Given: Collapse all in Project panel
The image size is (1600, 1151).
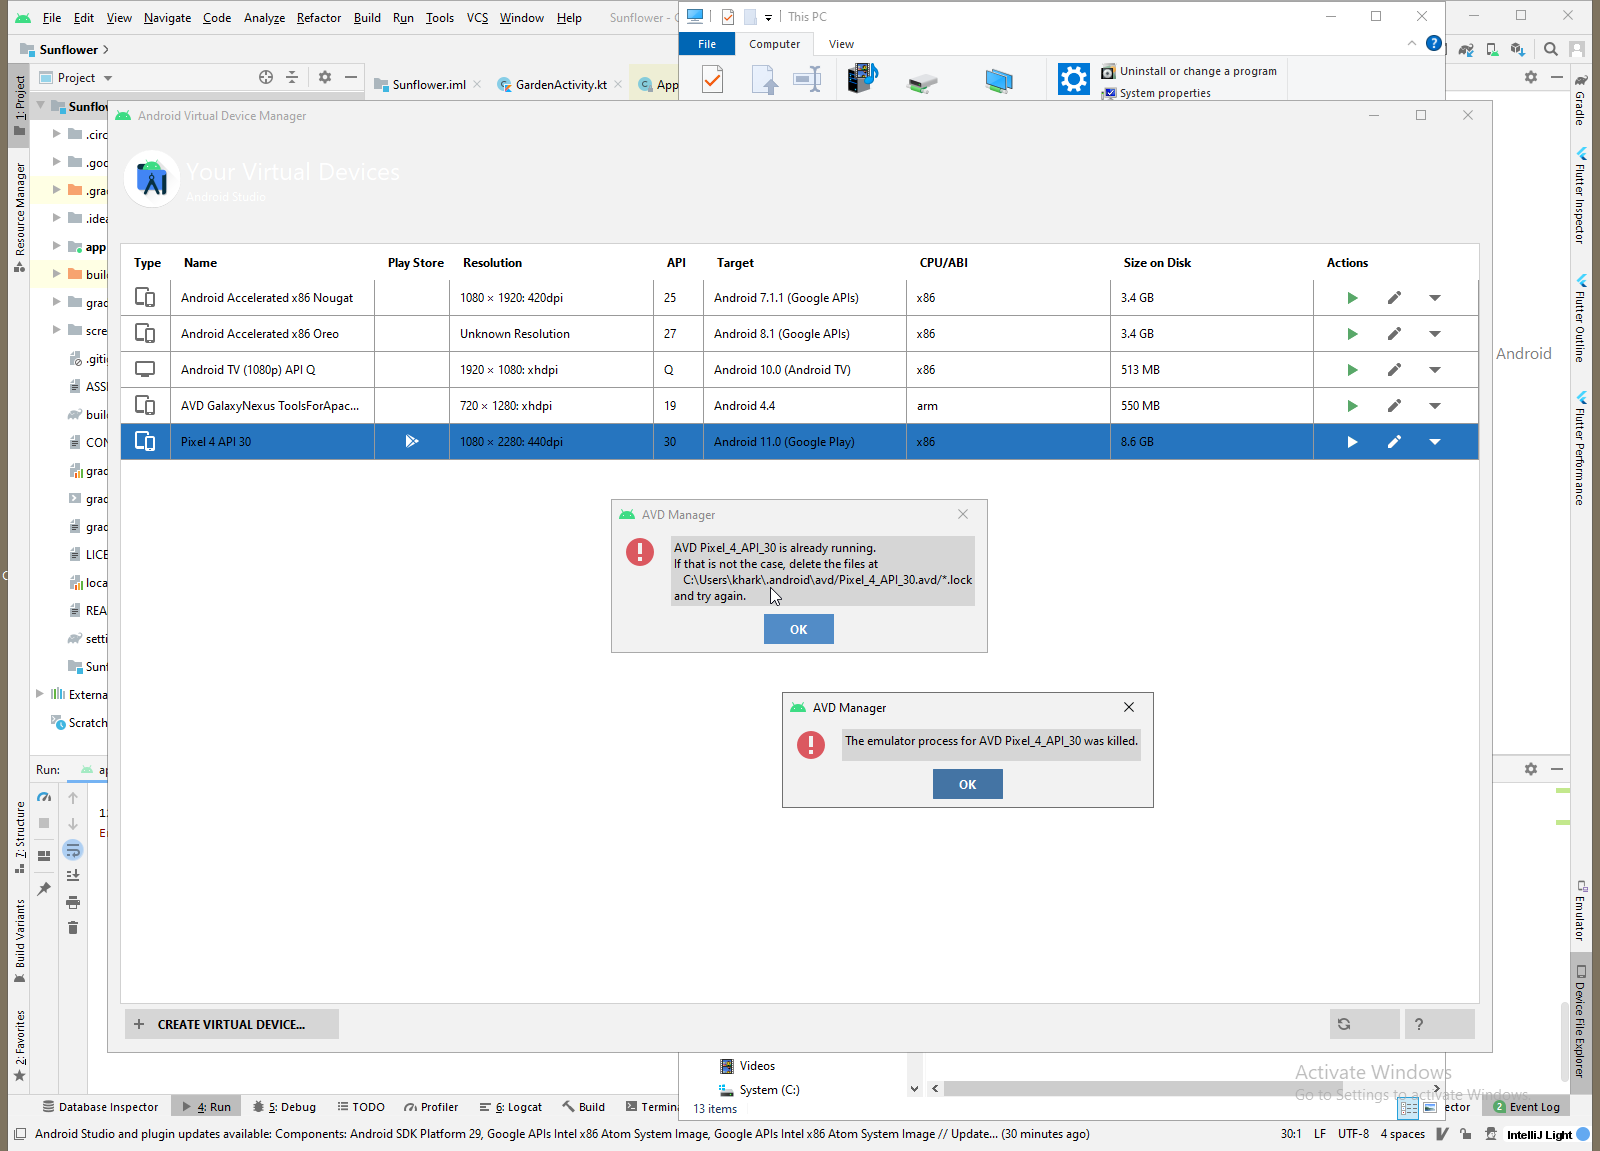Looking at the screenshot, I should pyautogui.click(x=292, y=77).
